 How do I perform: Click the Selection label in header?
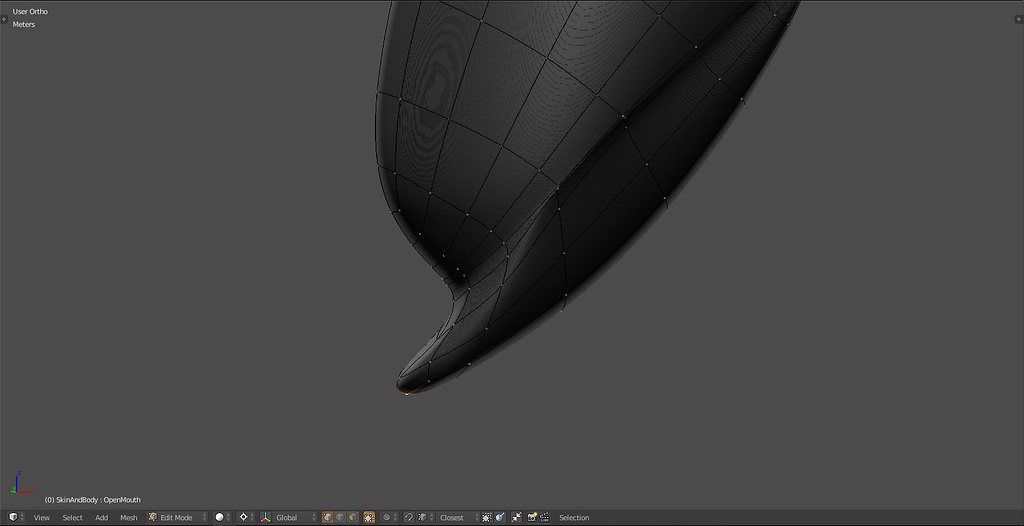(574, 518)
